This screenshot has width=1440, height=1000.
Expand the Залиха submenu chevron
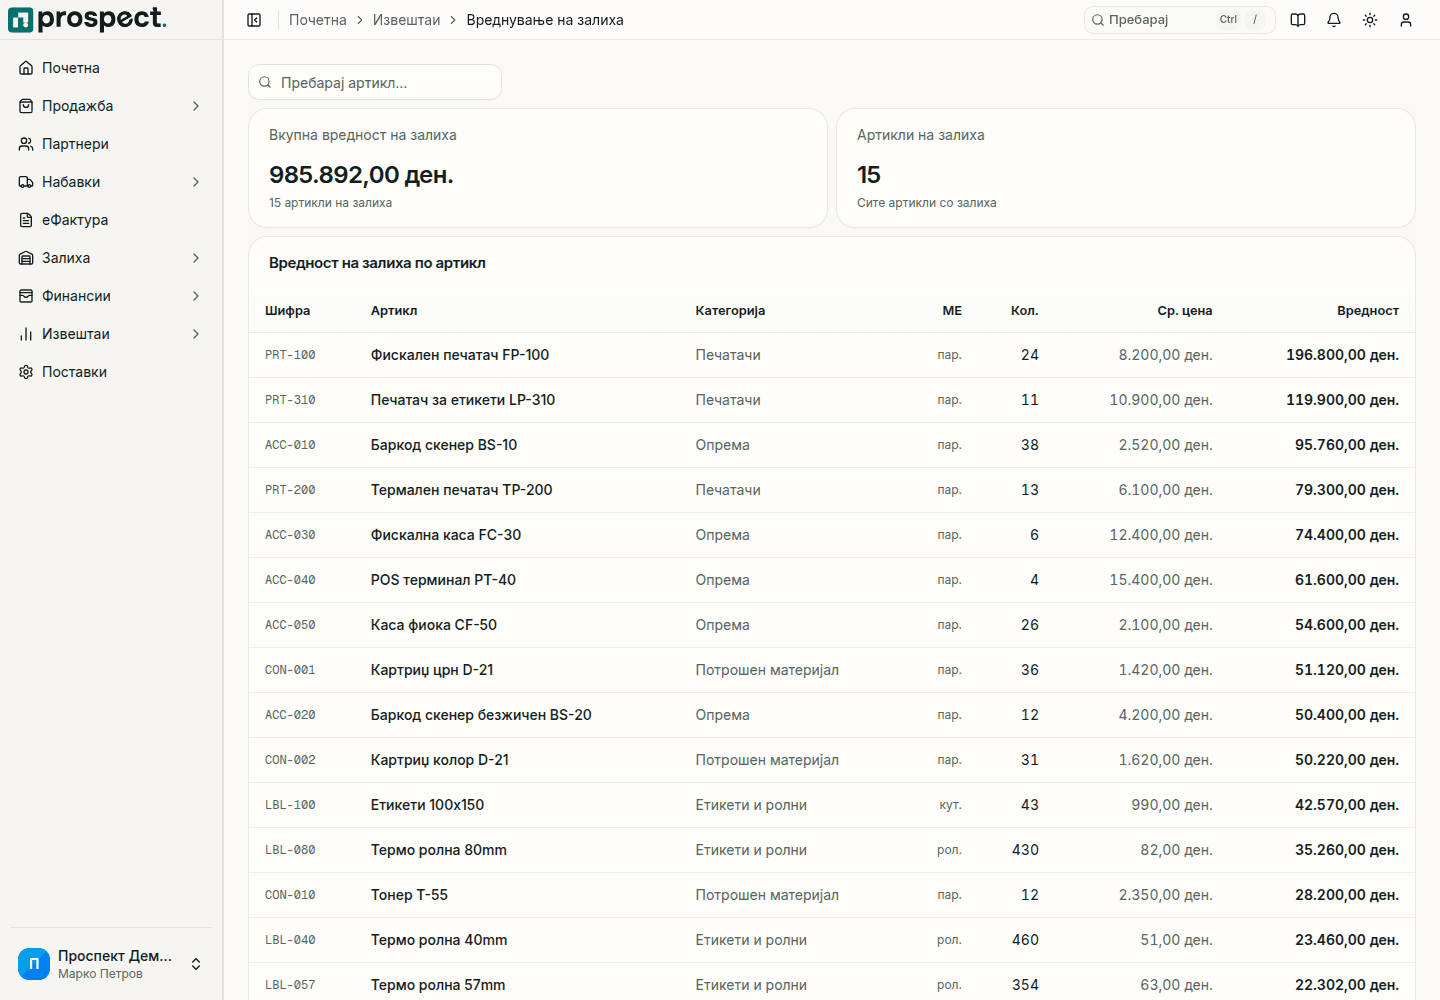[x=196, y=258]
